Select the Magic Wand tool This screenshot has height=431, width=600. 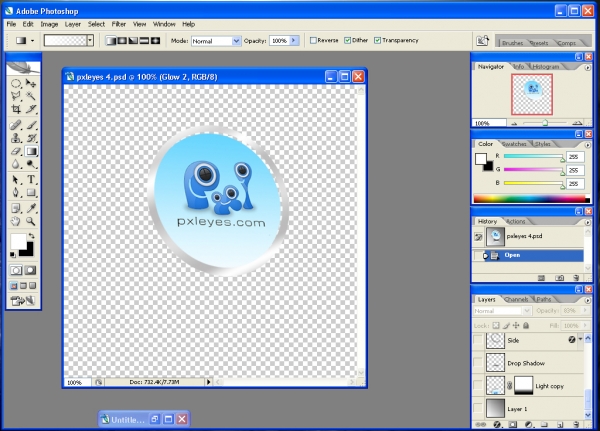pyautogui.click(x=31, y=96)
